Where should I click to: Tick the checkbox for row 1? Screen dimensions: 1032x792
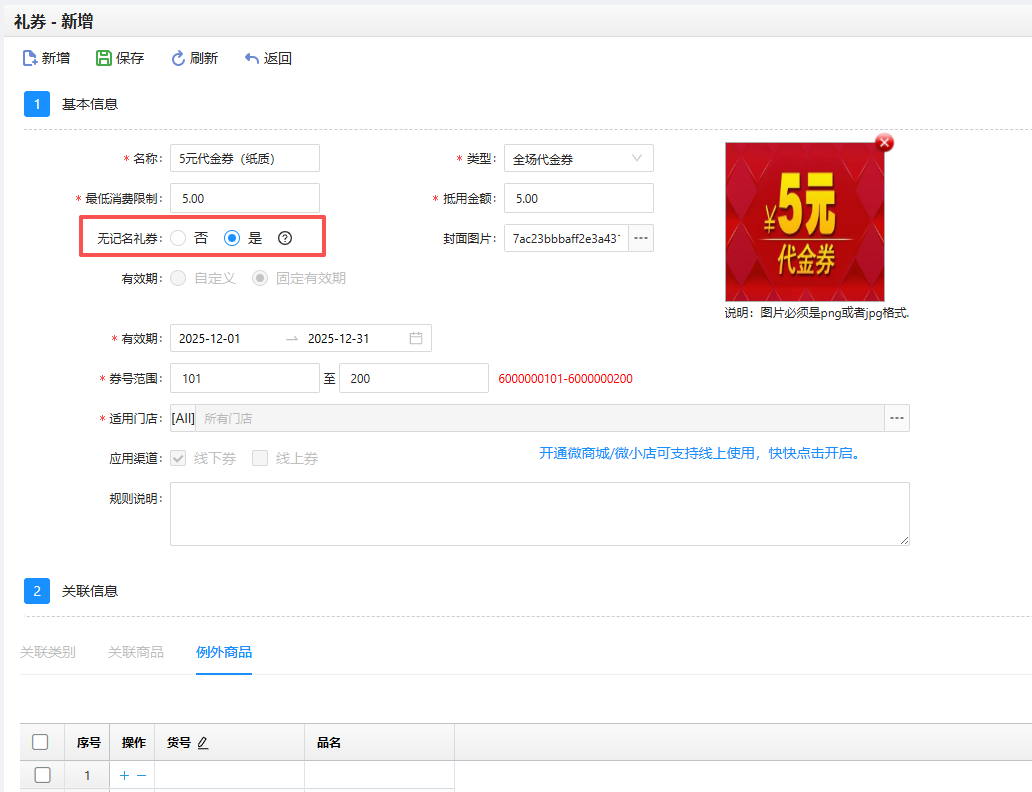tap(42, 775)
